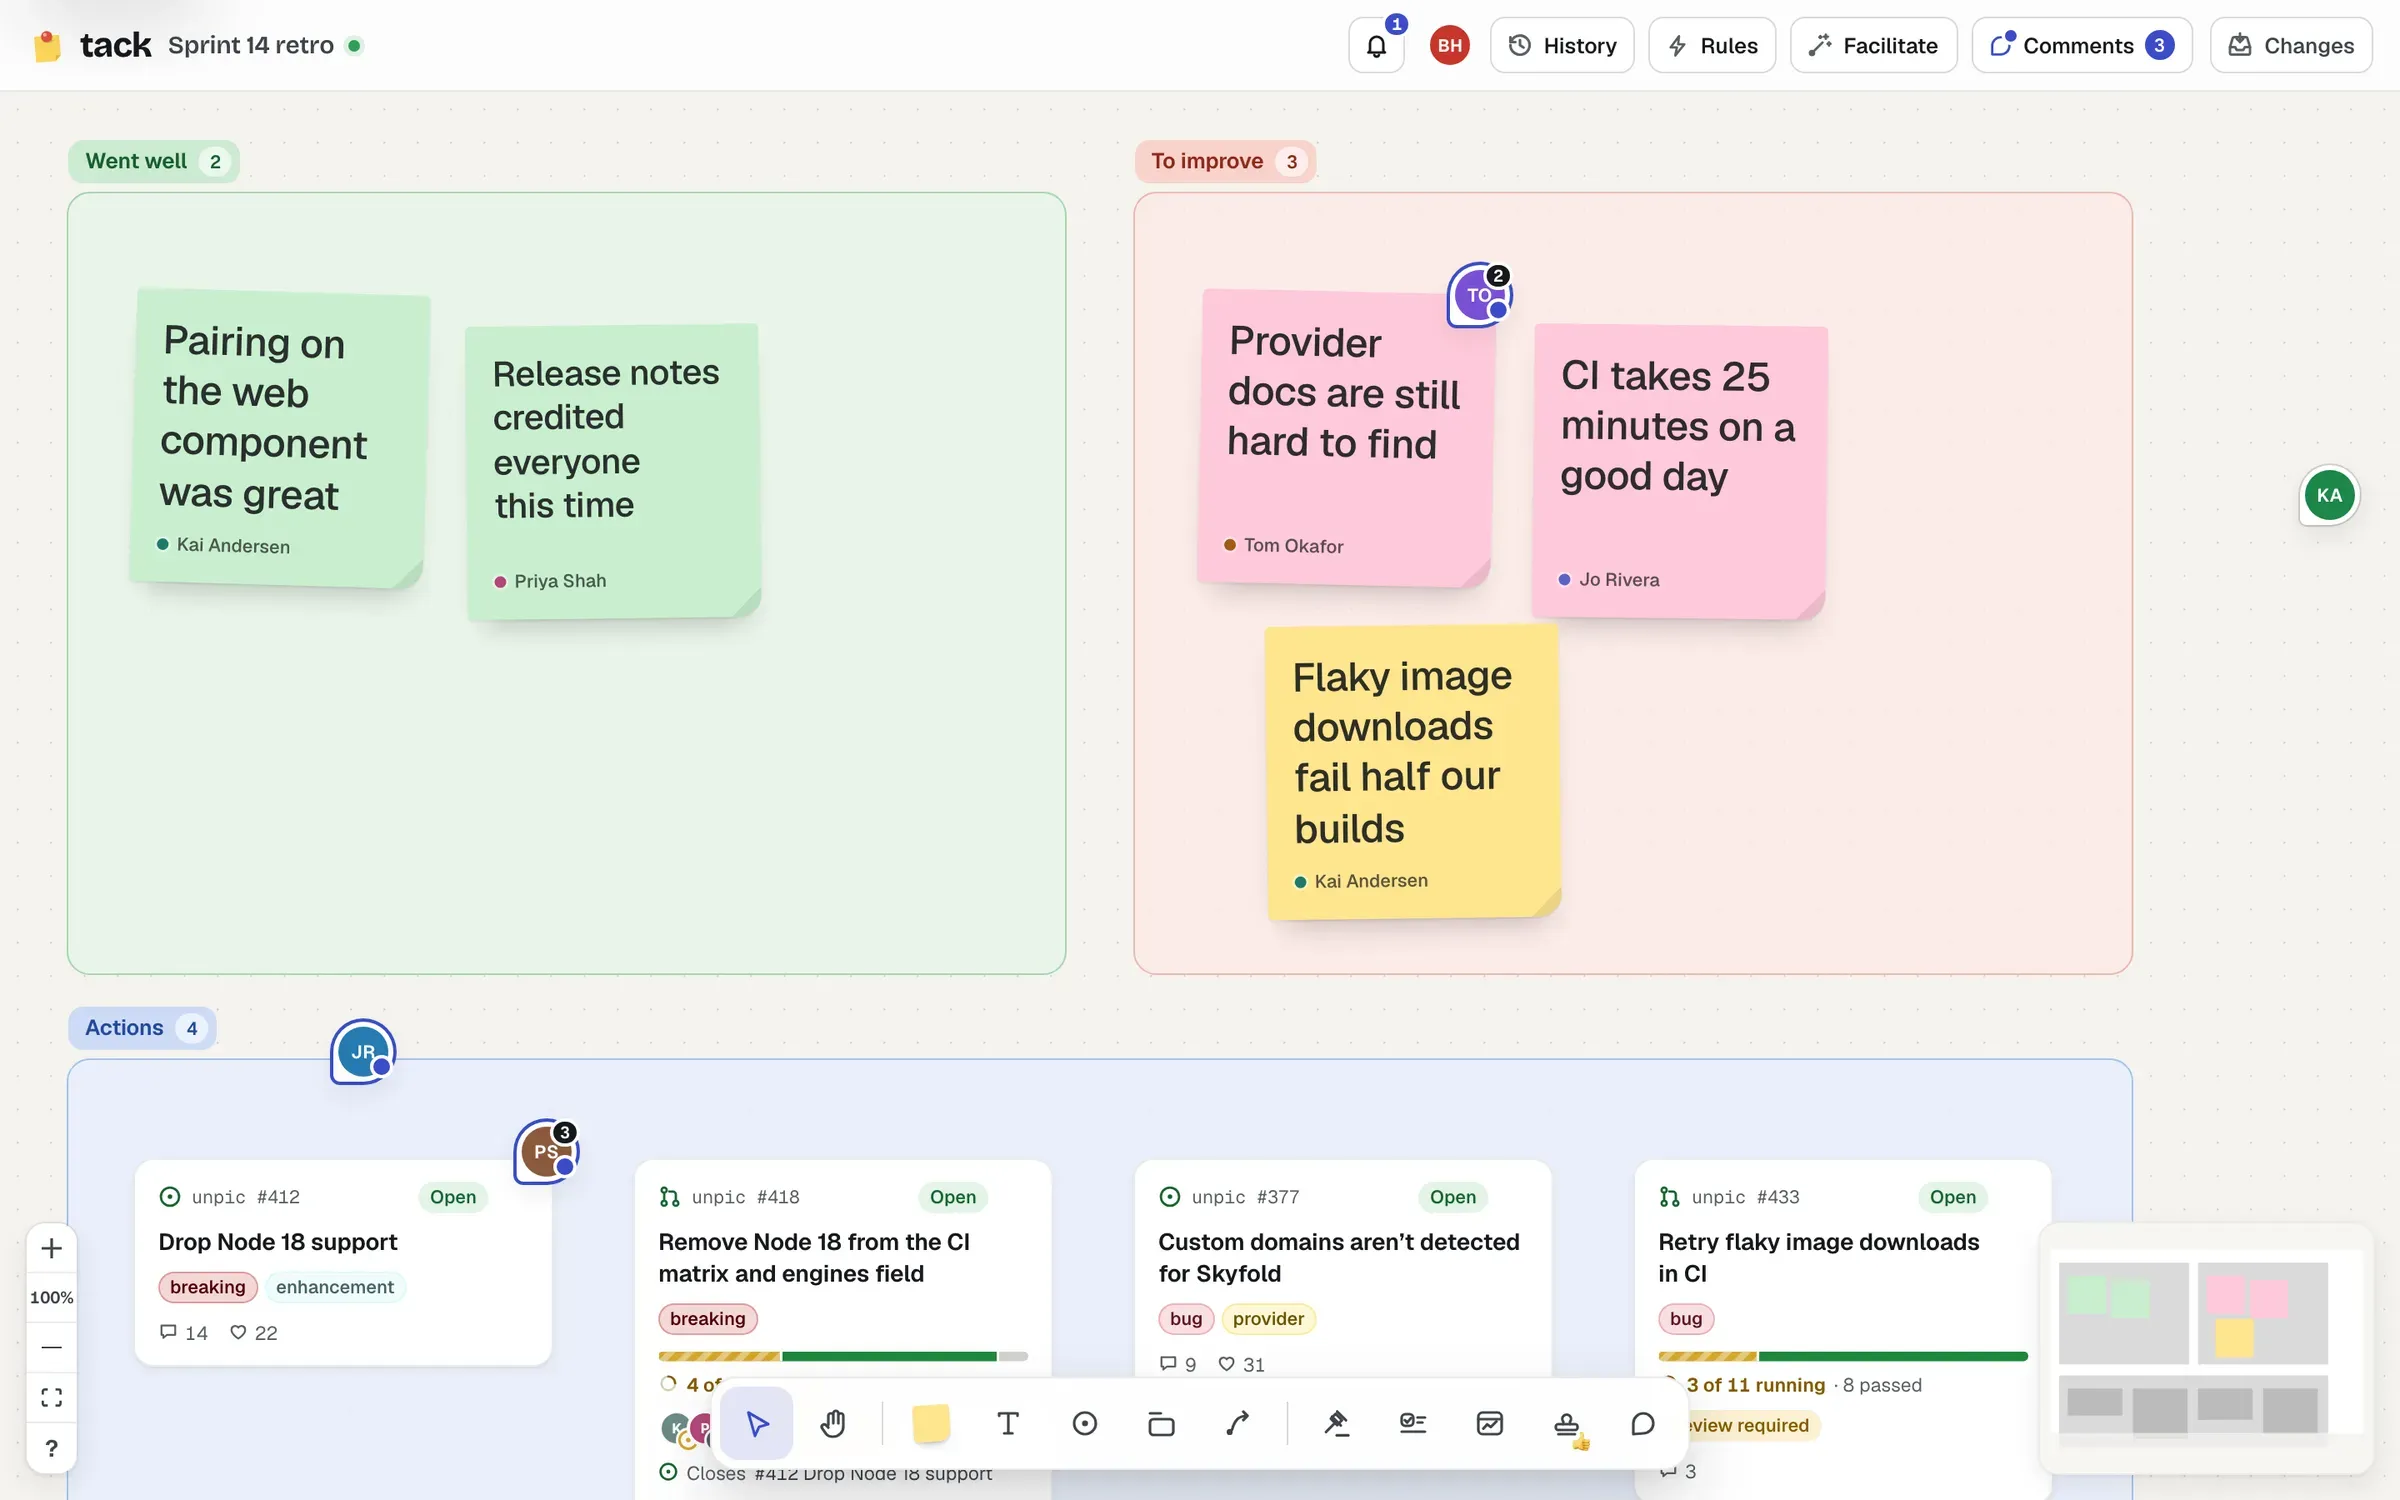Image resolution: width=2400 pixels, height=1500 pixels.
Task: Select the gavel vote tool
Action: (x=1336, y=1423)
